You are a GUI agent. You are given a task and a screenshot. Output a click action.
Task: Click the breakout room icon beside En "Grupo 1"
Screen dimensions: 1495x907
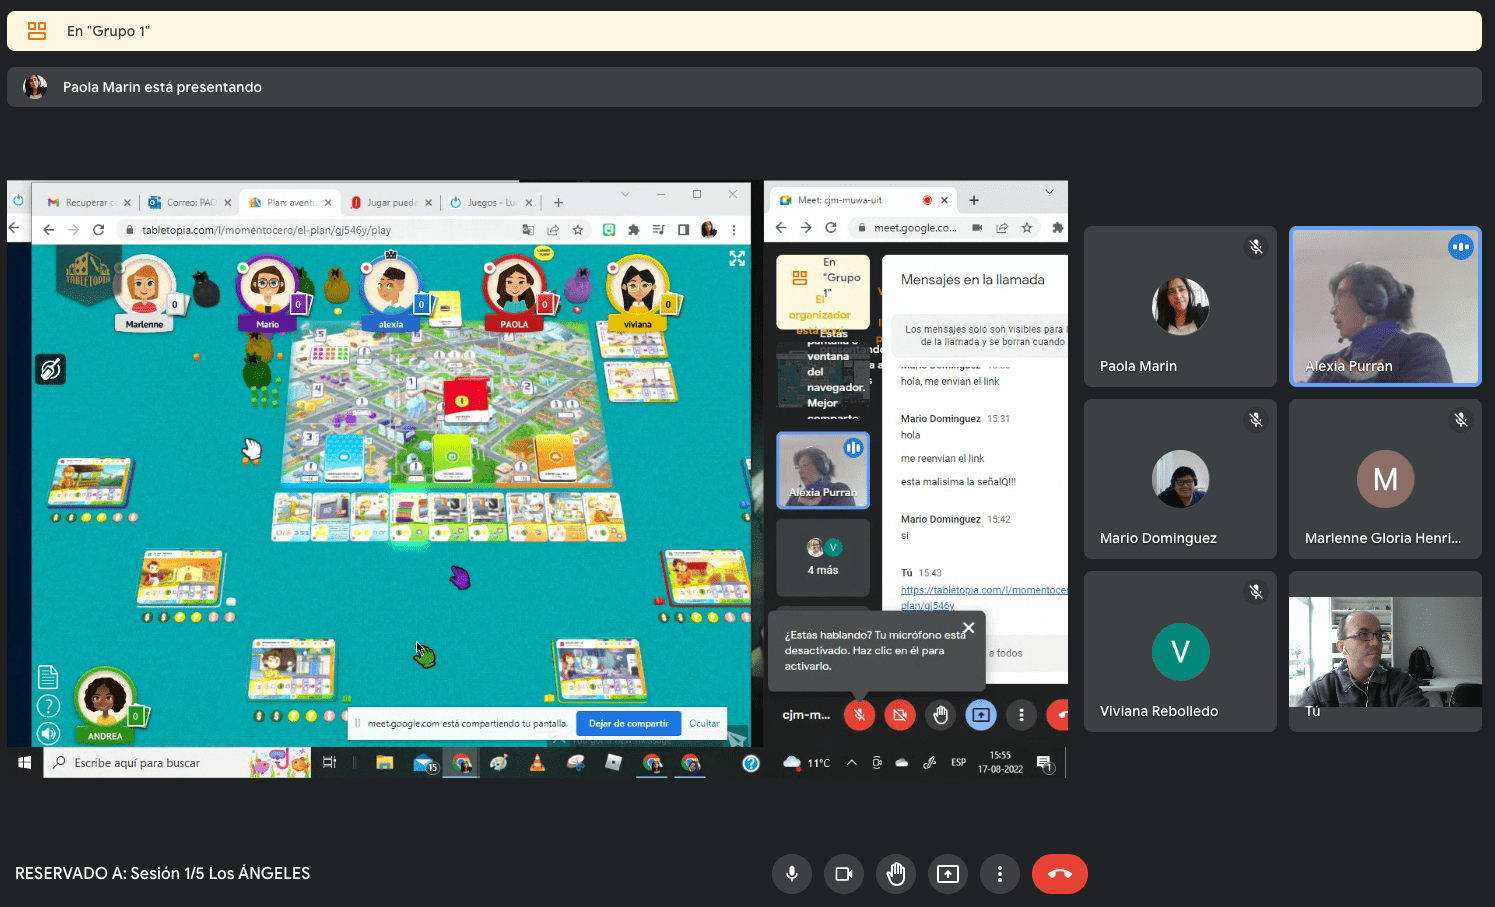tap(37, 31)
